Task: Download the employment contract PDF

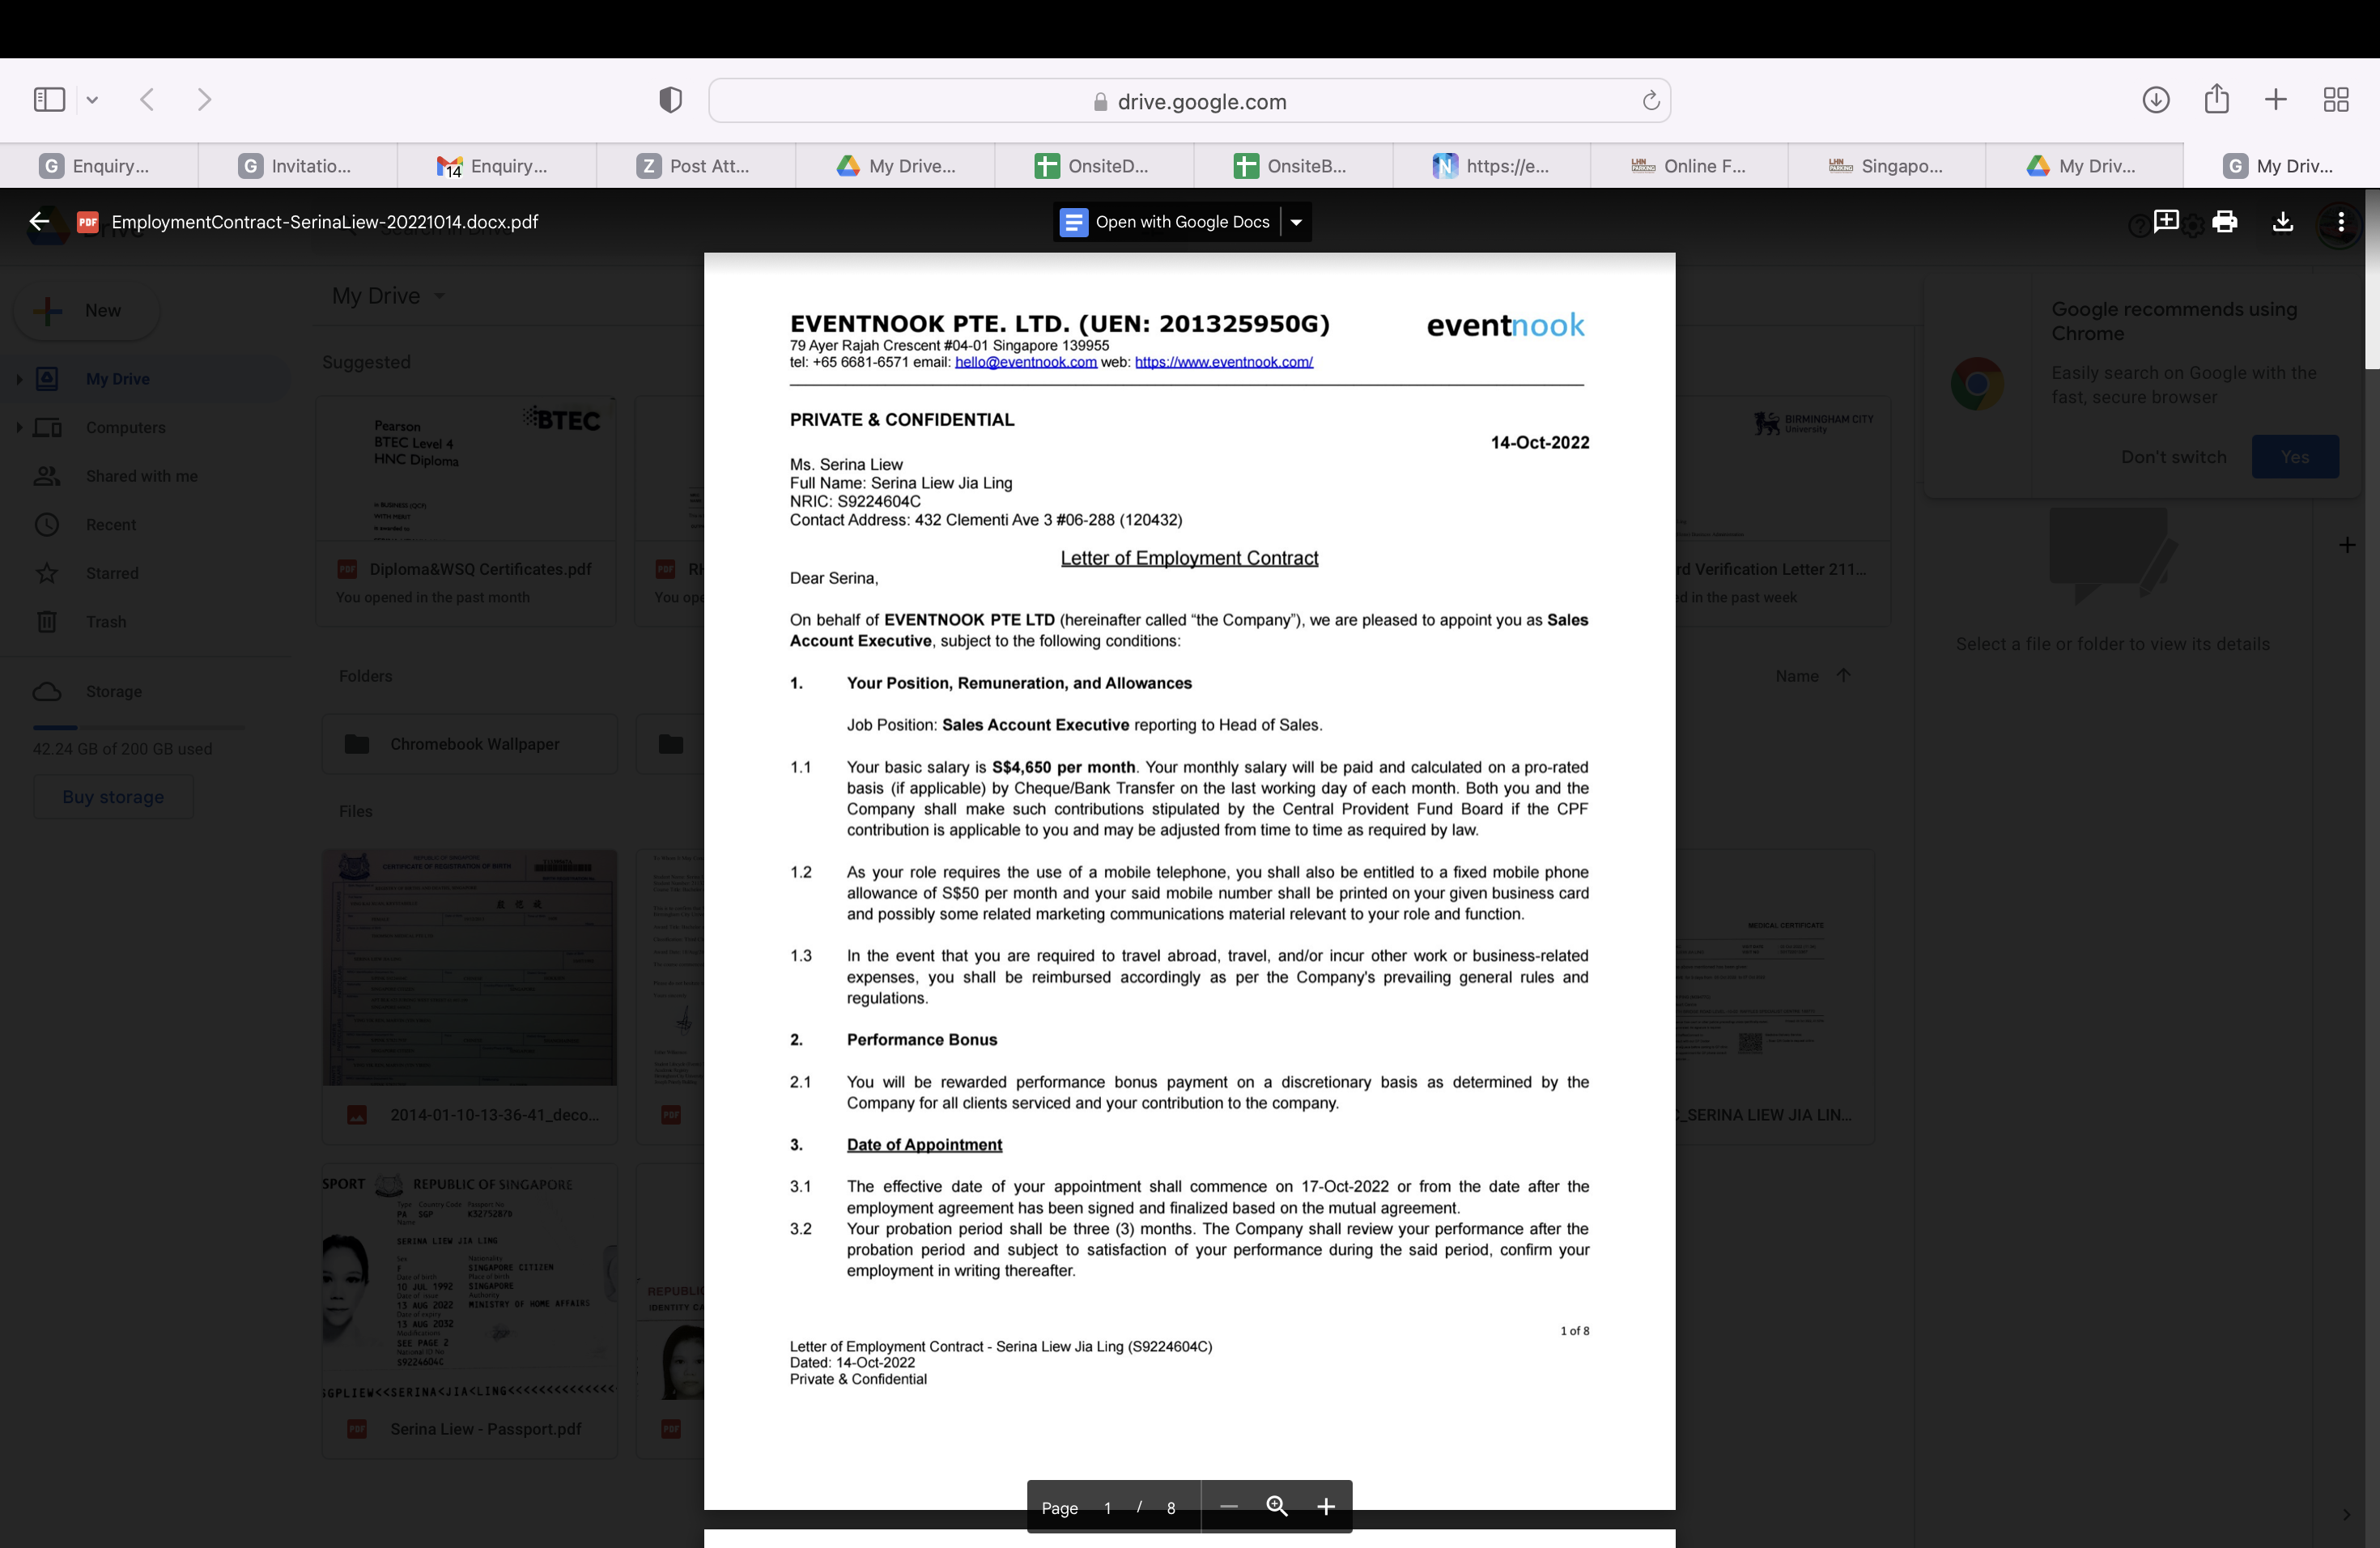Action: coord(2282,221)
